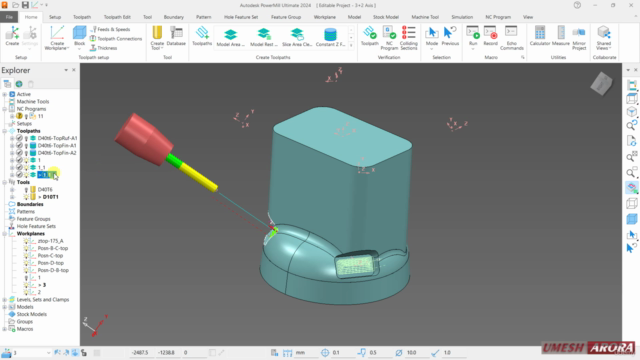Image resolution: width=640 pixels, height=360 pixels.
Task: Click the help question mark icon
Action: pyautogui.click(x=577, y=5)
